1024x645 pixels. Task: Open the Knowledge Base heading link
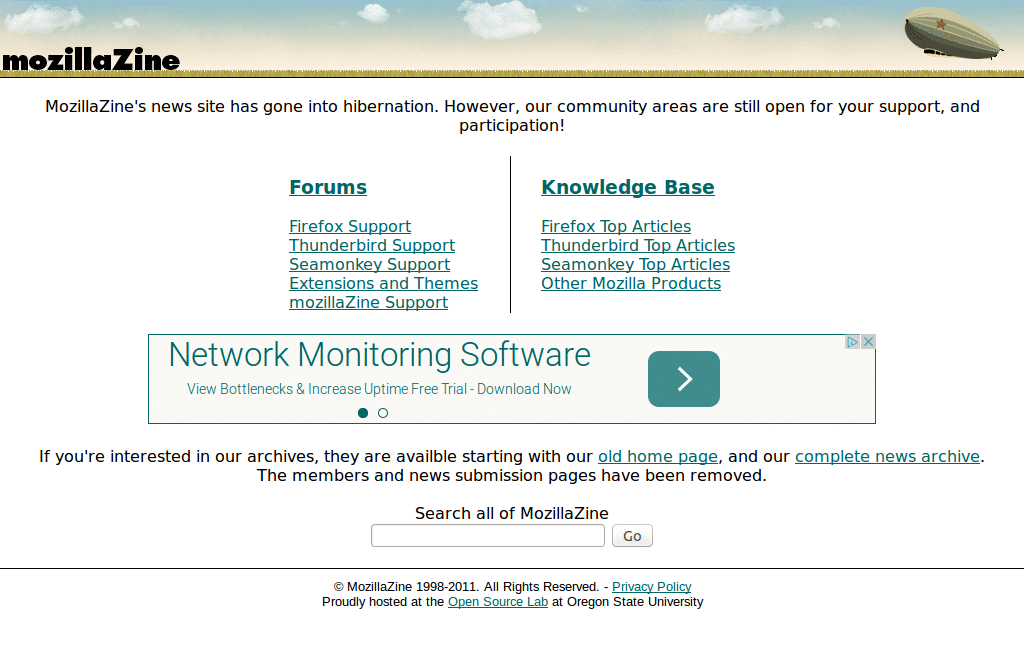628,187
